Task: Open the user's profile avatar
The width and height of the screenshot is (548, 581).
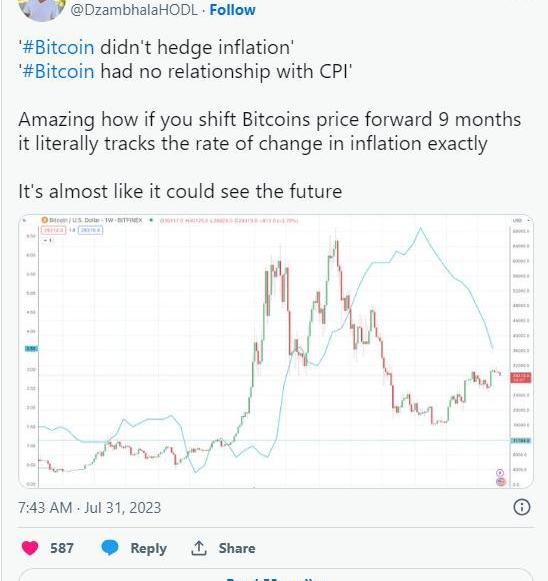Action: click(x=41, y=9)
